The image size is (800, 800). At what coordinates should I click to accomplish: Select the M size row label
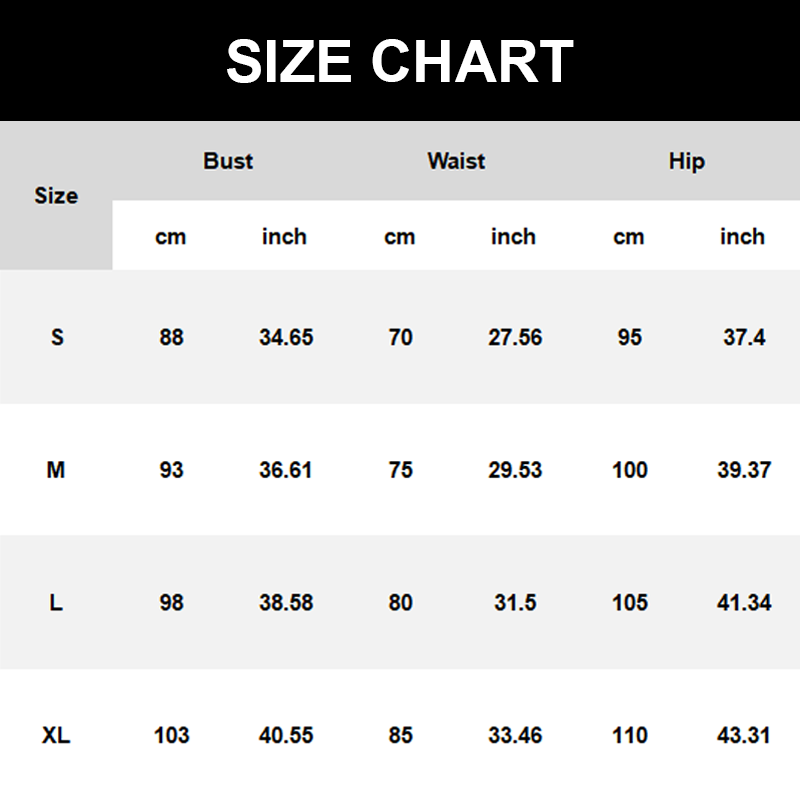pos(56,470)
